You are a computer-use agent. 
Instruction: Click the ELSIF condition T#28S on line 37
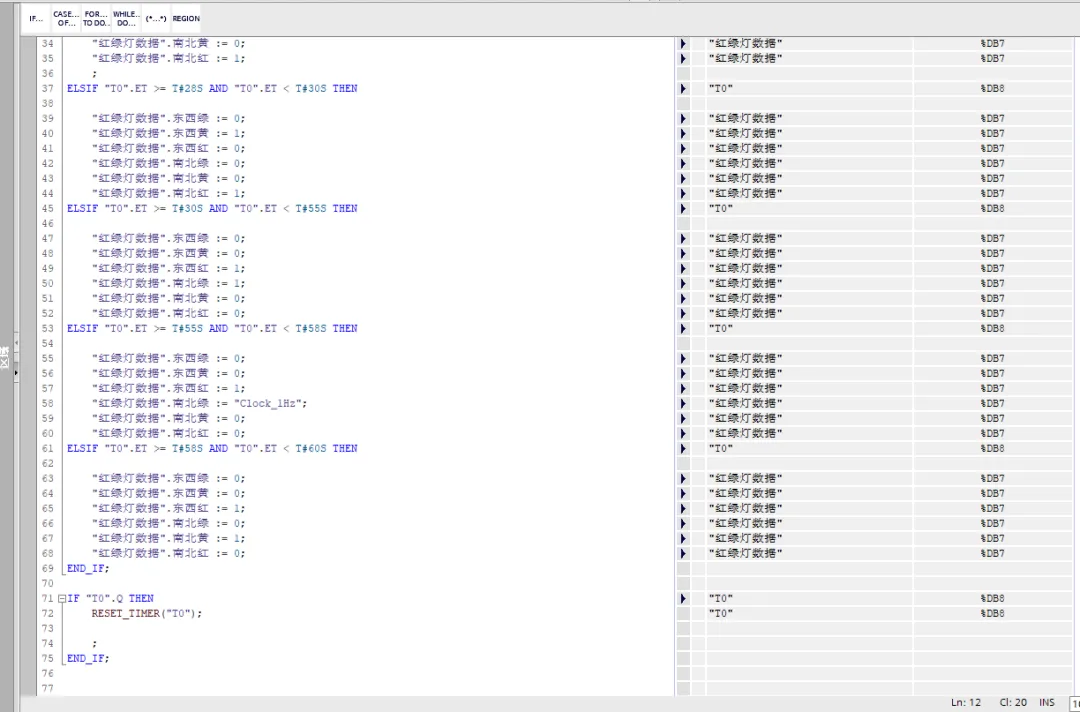click(x=189, y=89)
